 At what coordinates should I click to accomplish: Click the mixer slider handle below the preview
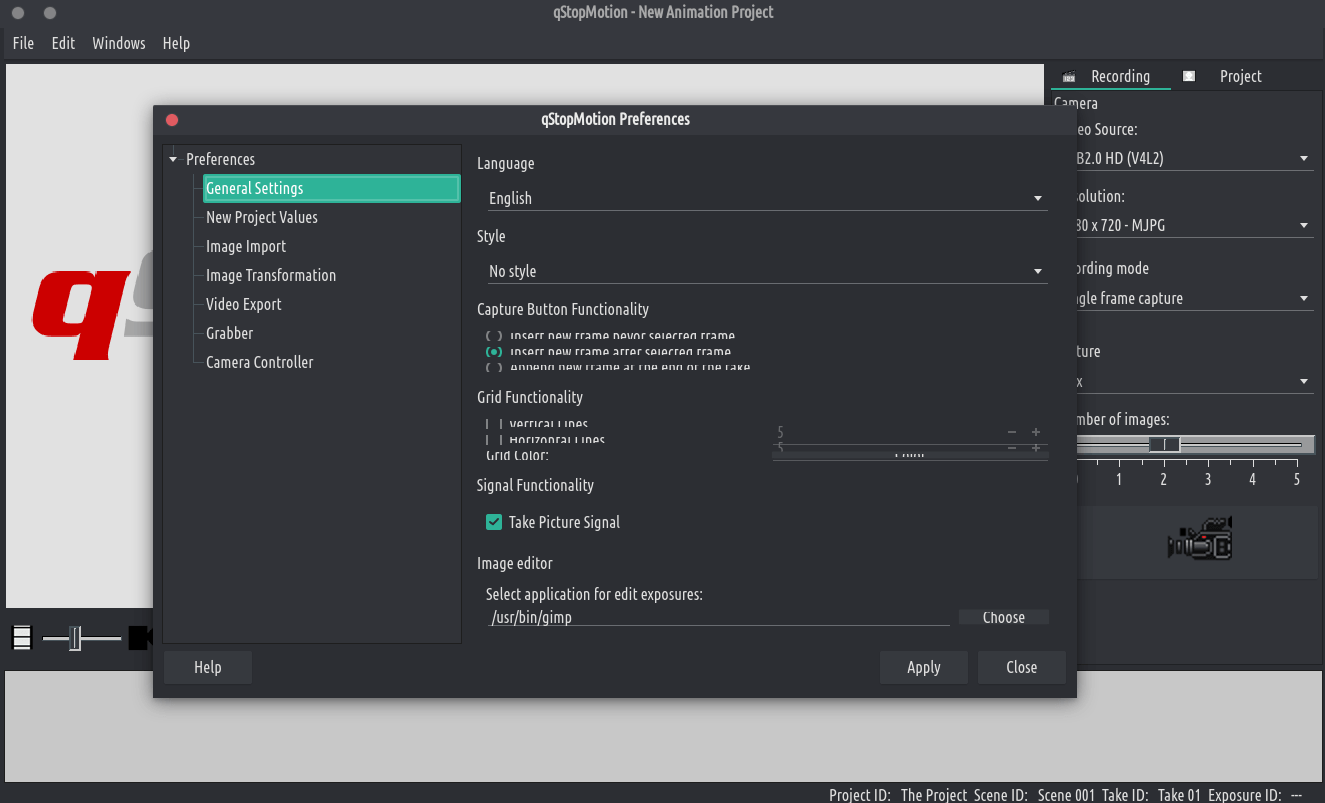(x=75, y=638)
